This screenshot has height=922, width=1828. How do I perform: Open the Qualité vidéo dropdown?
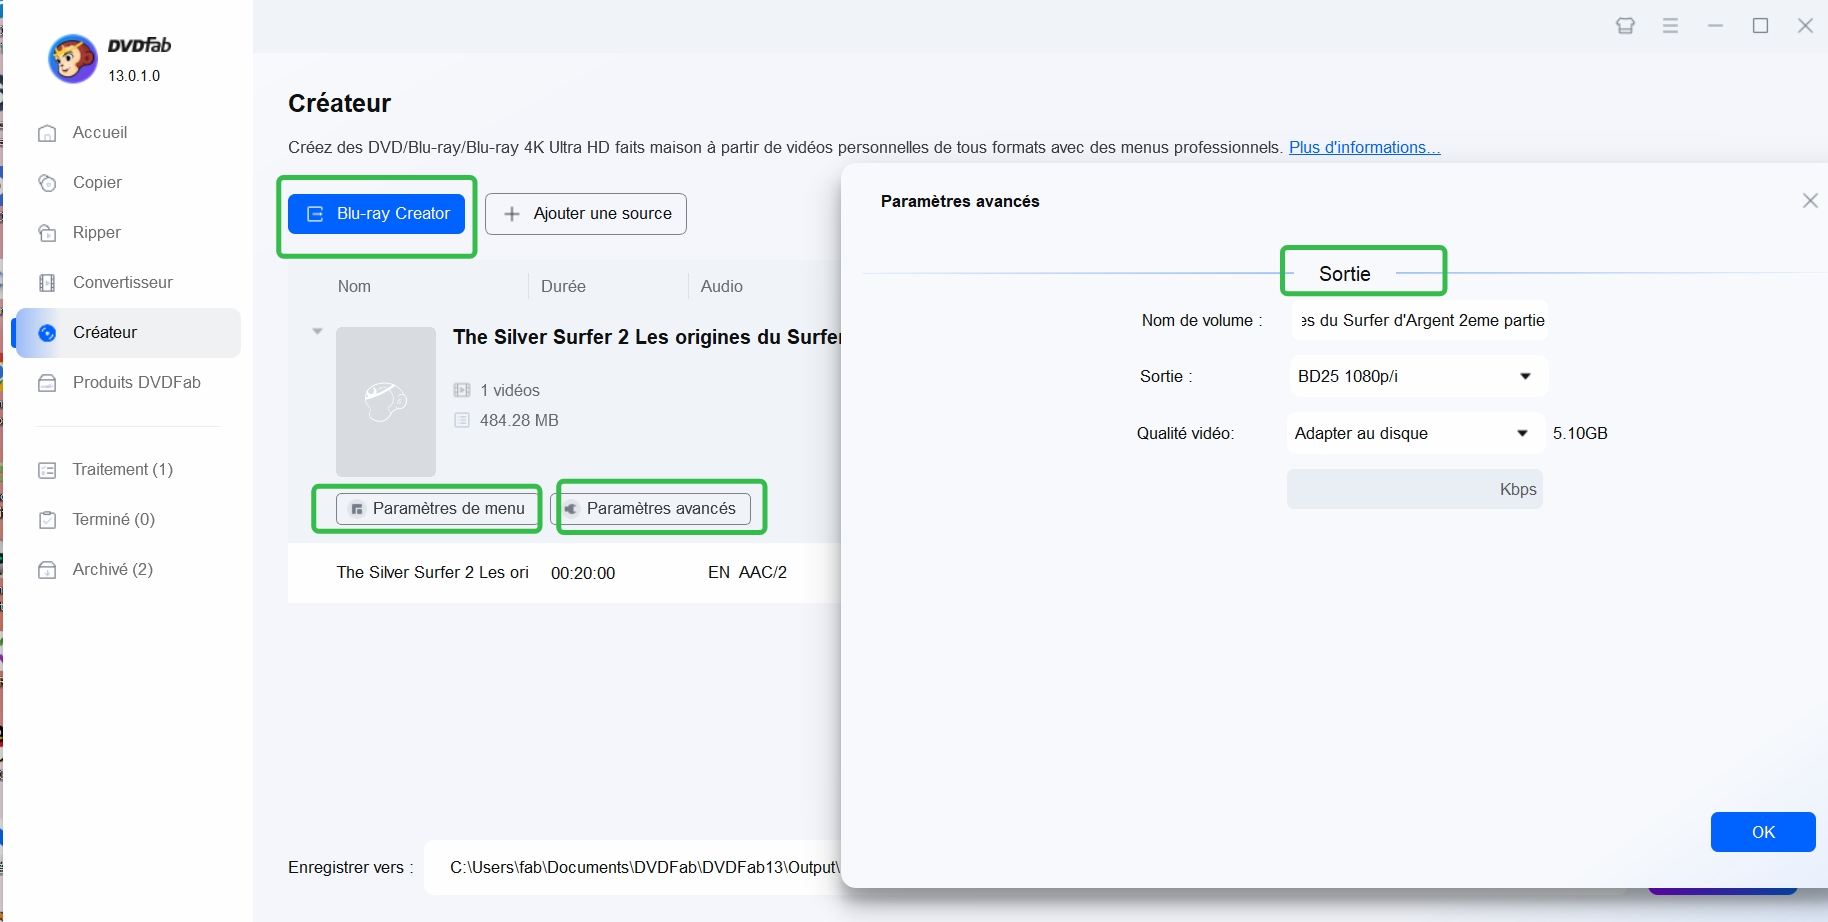1414,433
